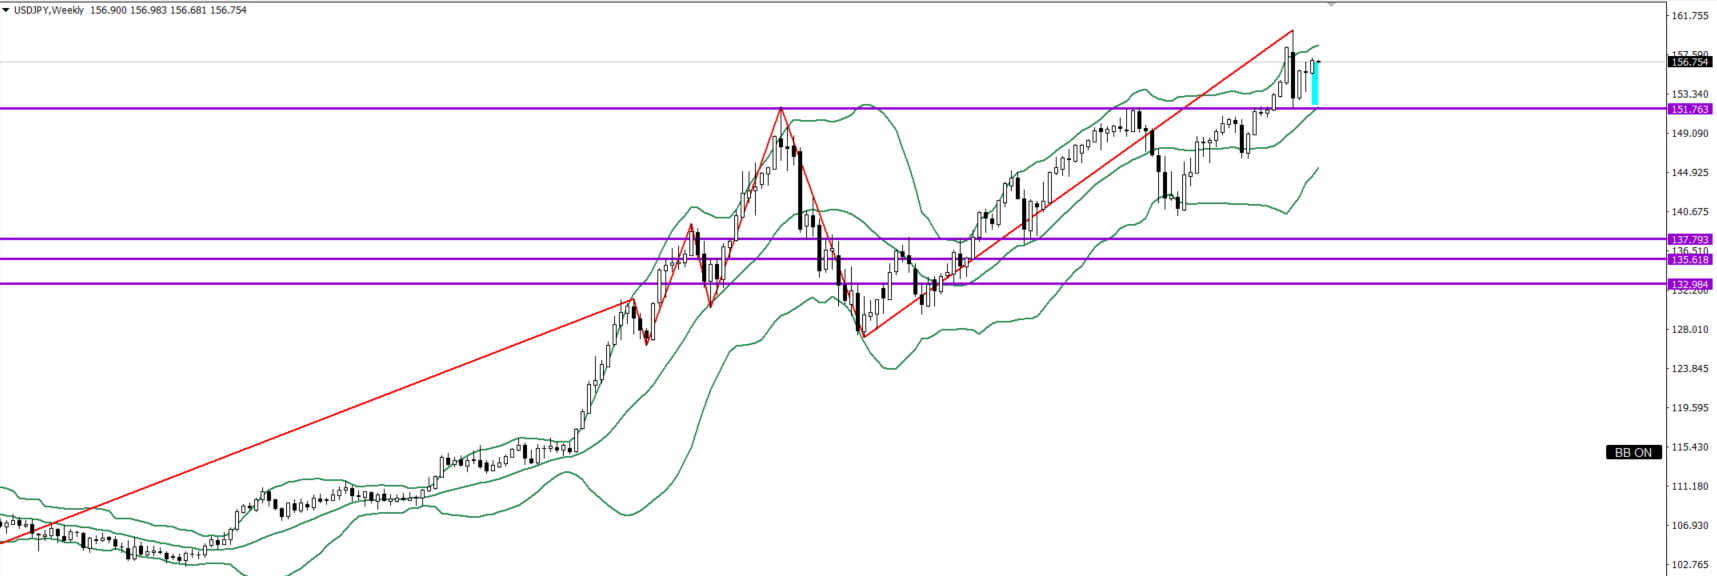Screen dimensions: 1717x576
Task: Click the 115.430 value on price axis
Action: [1690, 447]
